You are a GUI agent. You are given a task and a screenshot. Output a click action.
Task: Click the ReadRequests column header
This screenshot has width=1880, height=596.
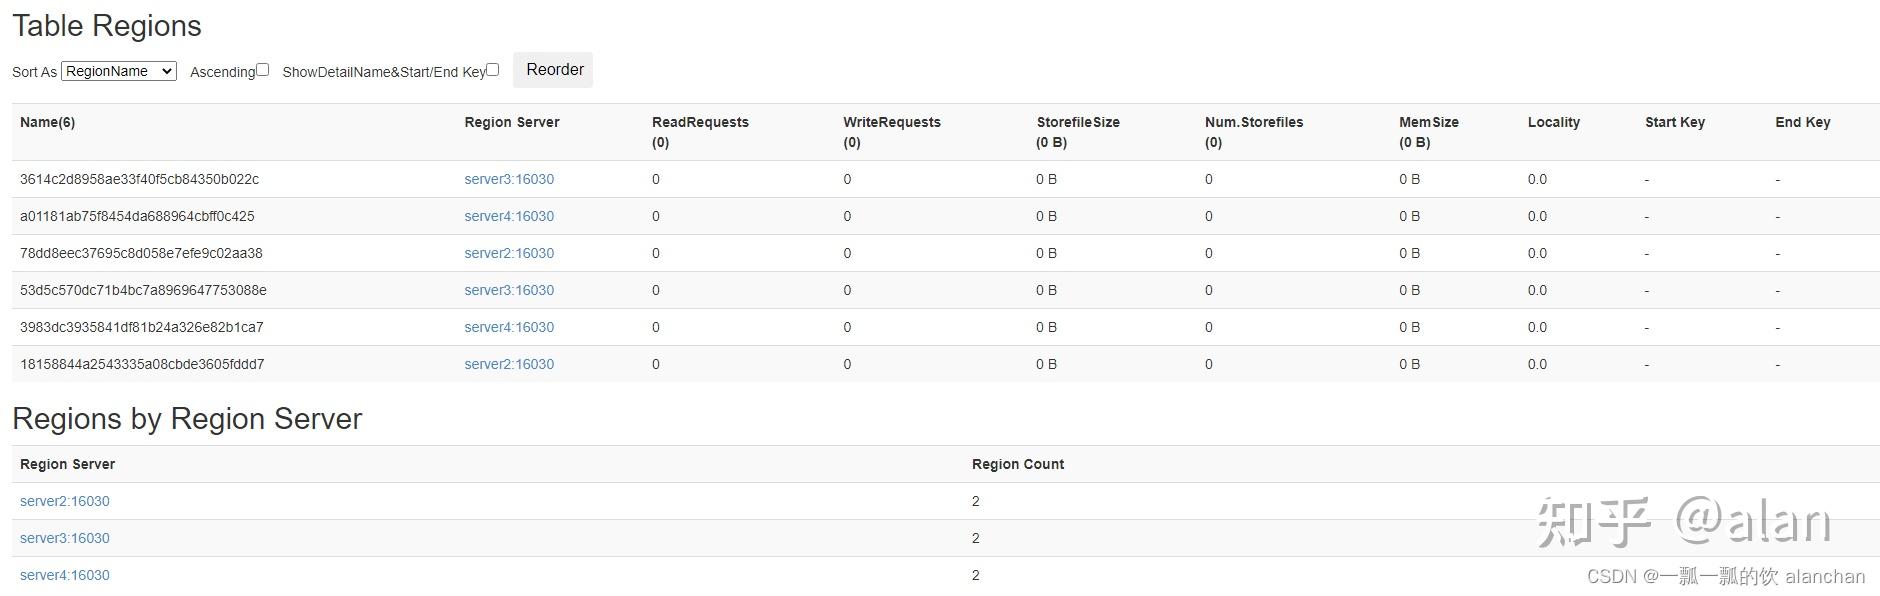[x=700, y=122]
